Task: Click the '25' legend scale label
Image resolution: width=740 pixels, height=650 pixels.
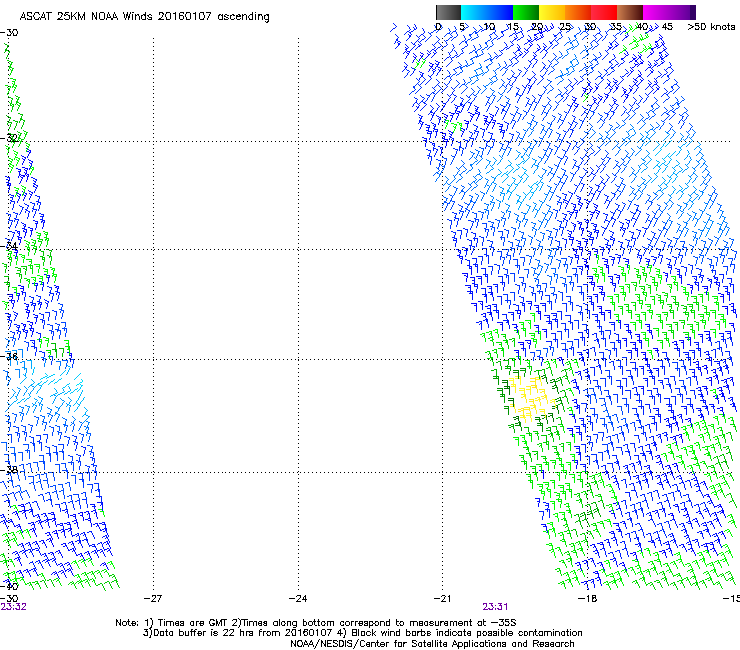Action: [x=565, y=27]
